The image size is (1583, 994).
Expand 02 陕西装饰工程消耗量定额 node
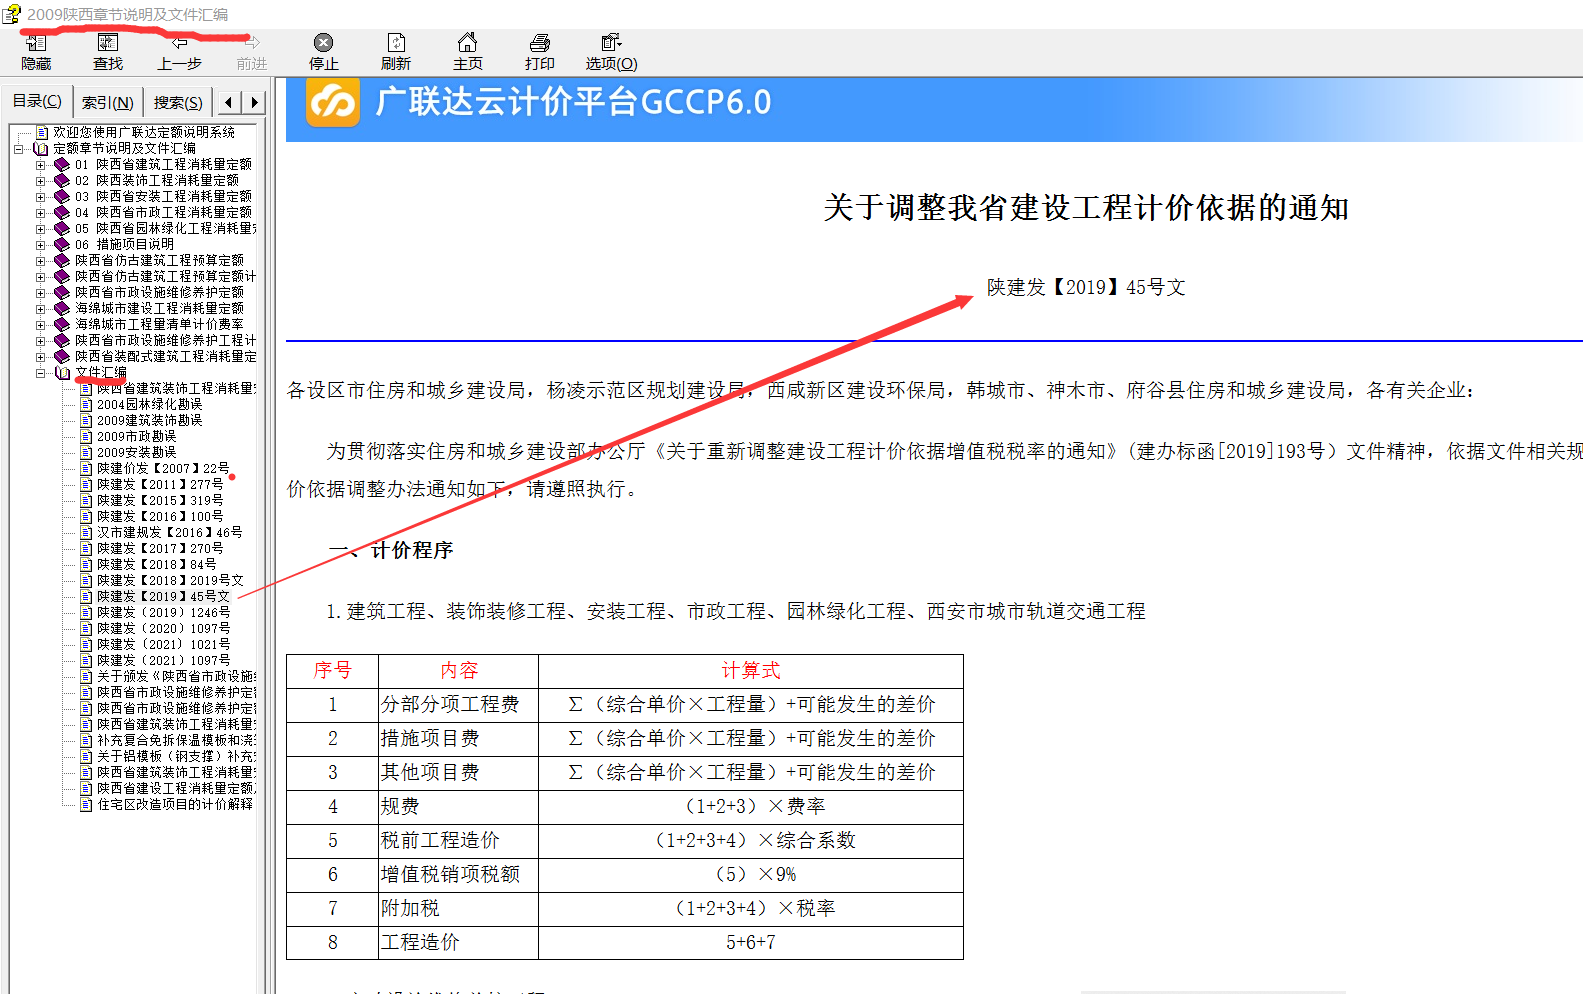[x=41, y=181]
